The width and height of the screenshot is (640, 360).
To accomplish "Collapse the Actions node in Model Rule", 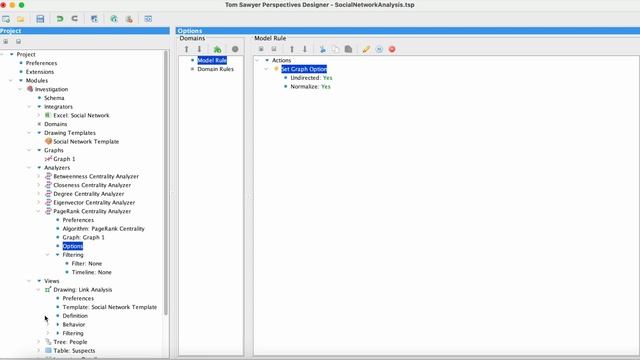I will point(257,60).
